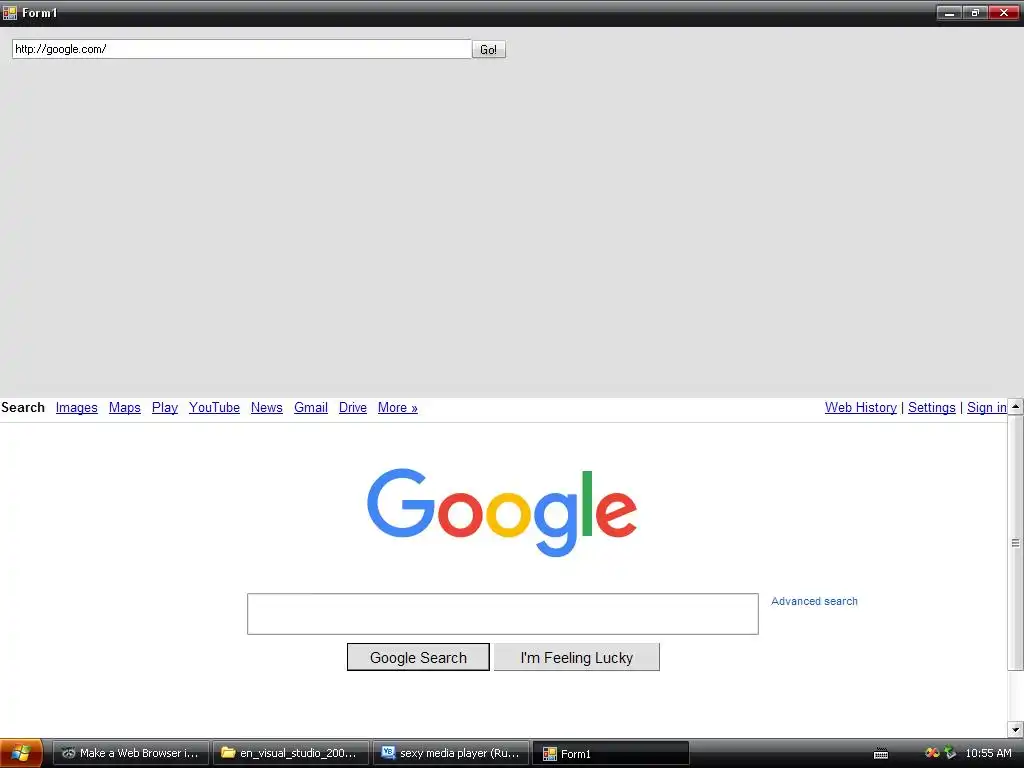
Task: Click the Google Search button
Action: pos(418,657)
